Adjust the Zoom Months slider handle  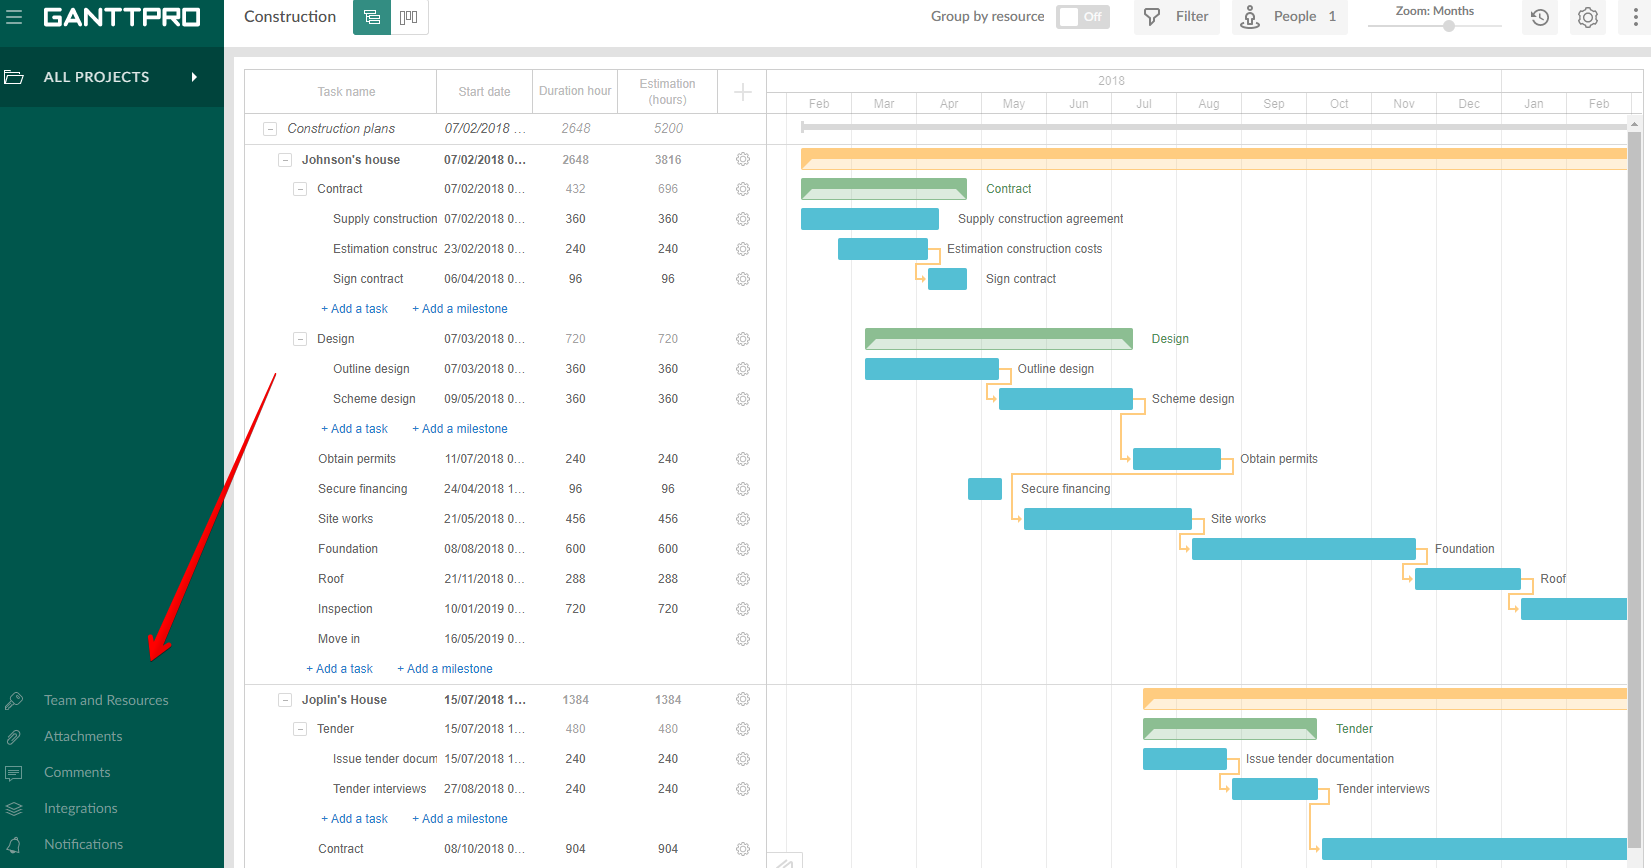1448,26
